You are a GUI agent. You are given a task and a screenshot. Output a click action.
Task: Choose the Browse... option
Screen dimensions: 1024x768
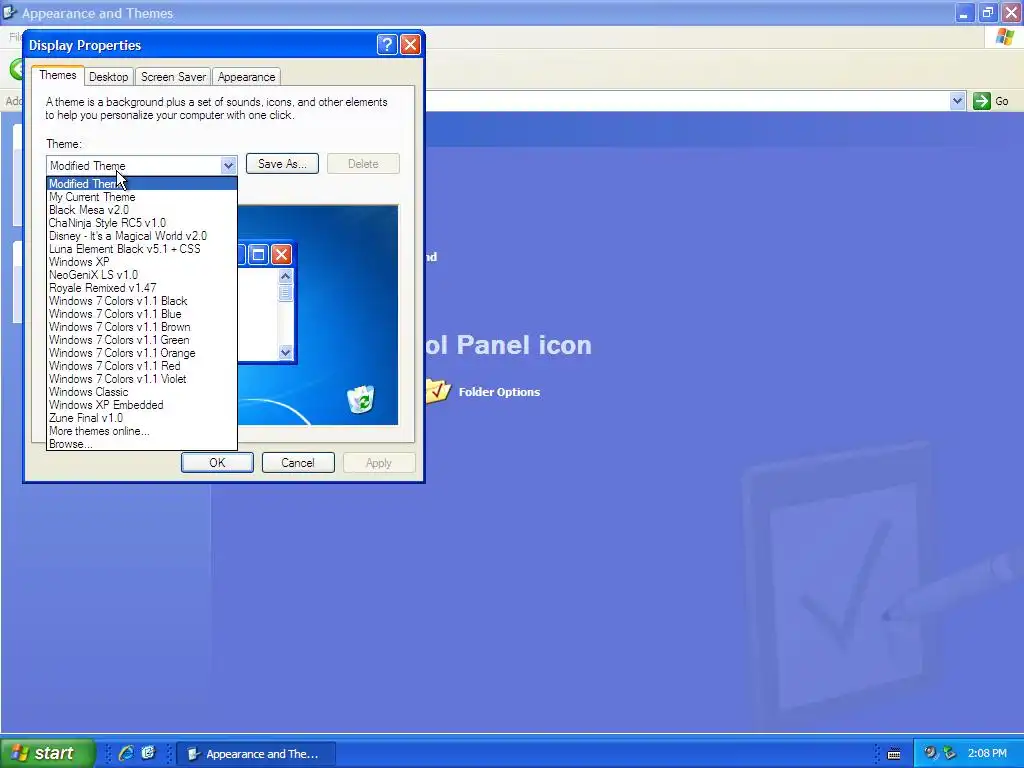point(142,444)
